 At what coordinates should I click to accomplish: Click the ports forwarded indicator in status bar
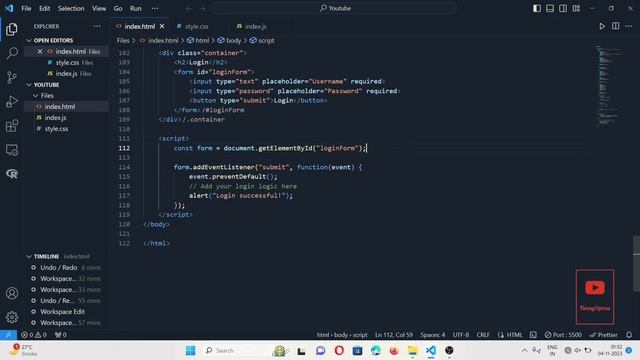(60, 335)
